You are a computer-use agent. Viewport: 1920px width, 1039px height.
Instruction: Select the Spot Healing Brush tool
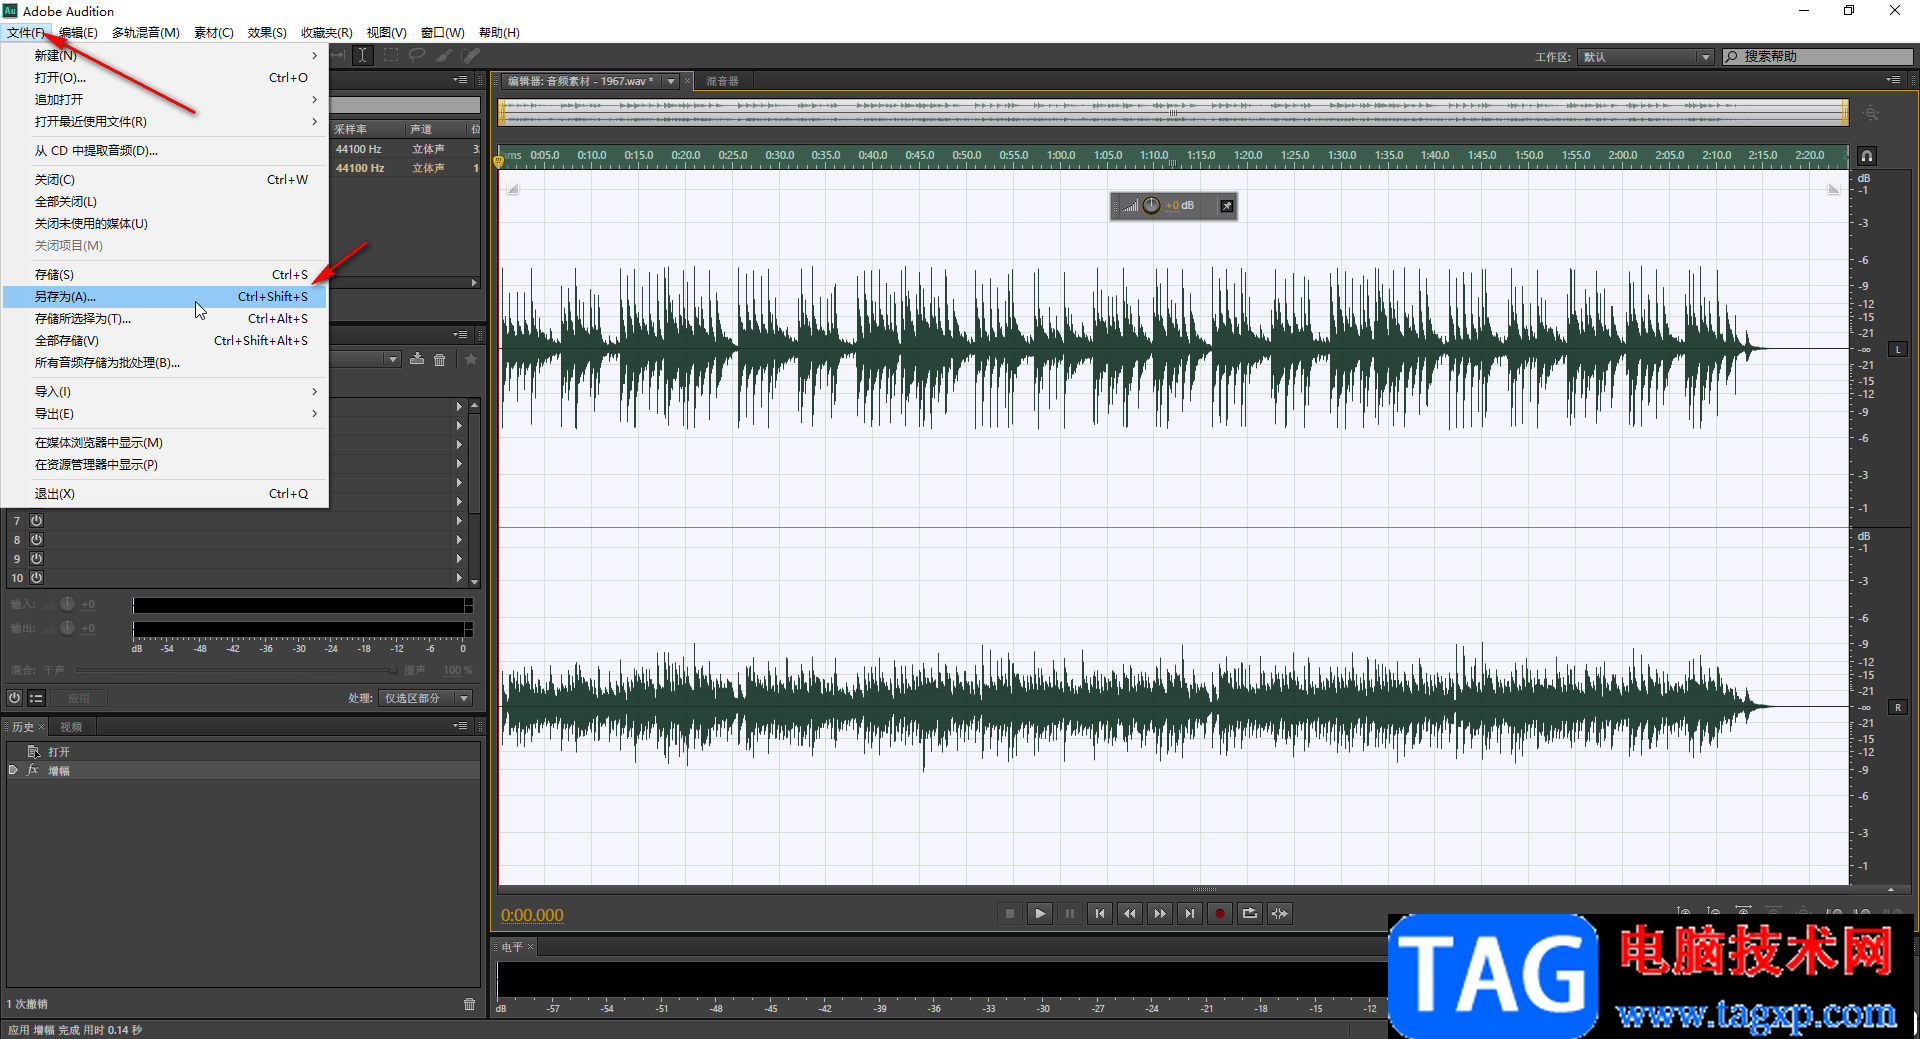(470, 56)
